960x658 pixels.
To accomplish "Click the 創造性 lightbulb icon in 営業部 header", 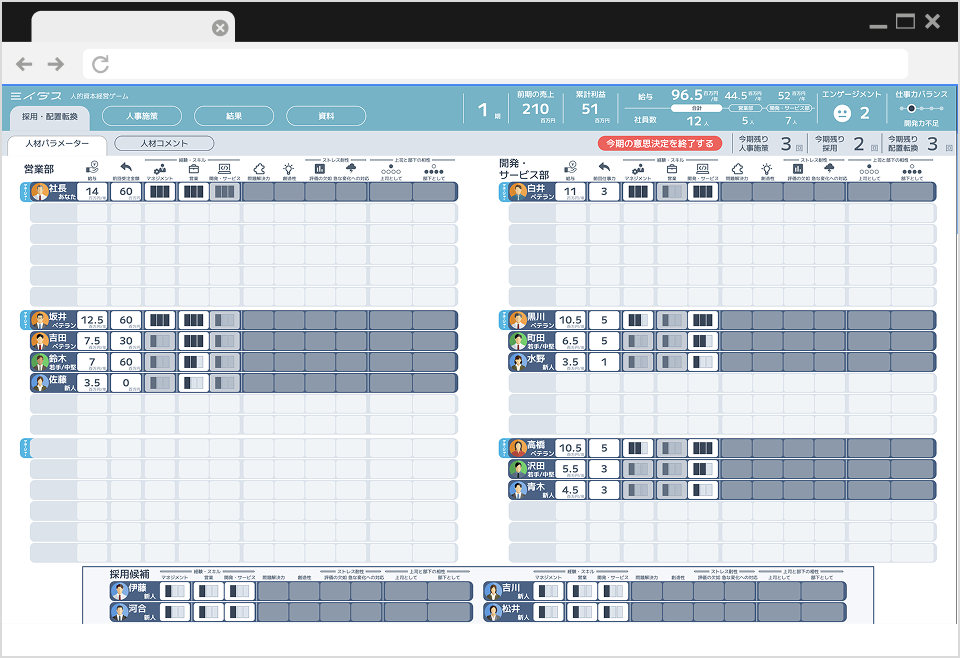I will pyautogui.click(x=289, y=169).
